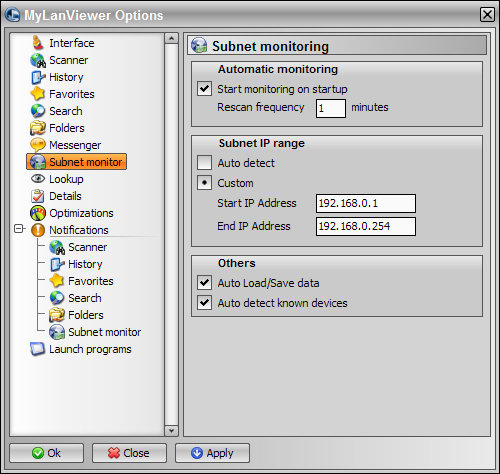Click the sidebar scroll down arrow
500x474 pixels.
click(x=171, y=431)
